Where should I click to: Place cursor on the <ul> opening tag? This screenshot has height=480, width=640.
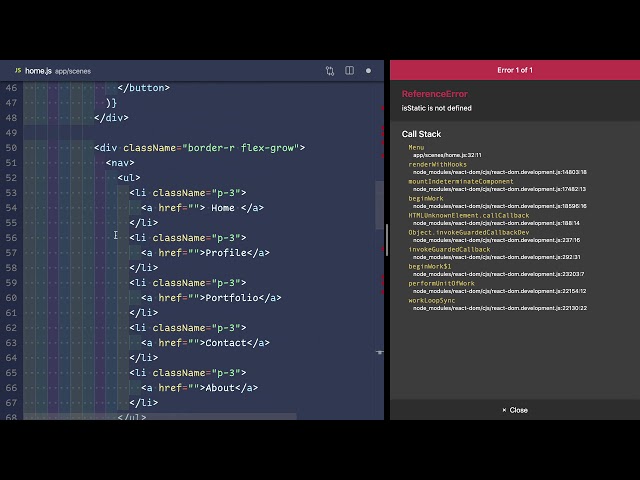129,178
